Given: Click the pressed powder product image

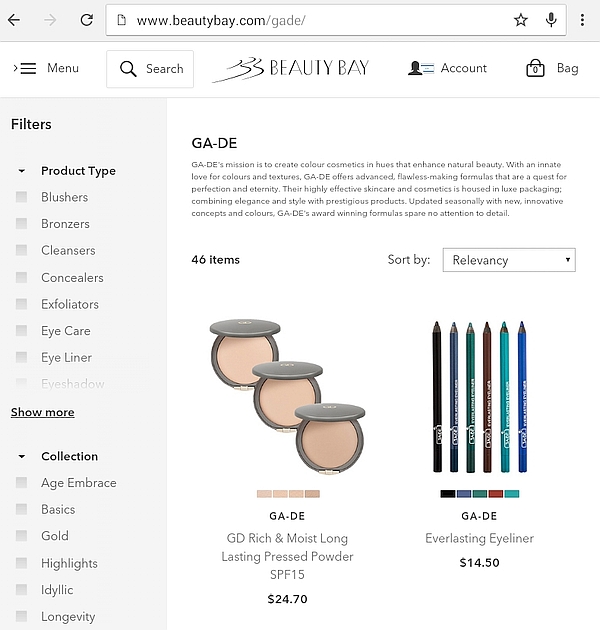Looking at the screenshot, I should click(x=287, y=395).
